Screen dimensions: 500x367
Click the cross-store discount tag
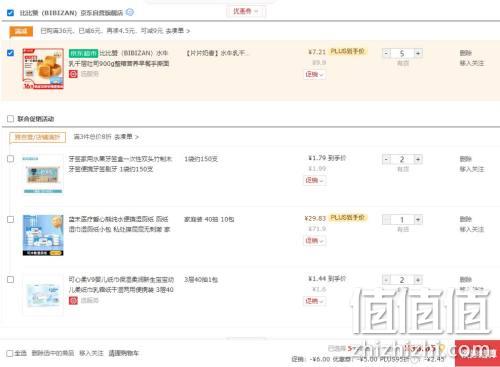pyautogui.click(x=37, y=137)
